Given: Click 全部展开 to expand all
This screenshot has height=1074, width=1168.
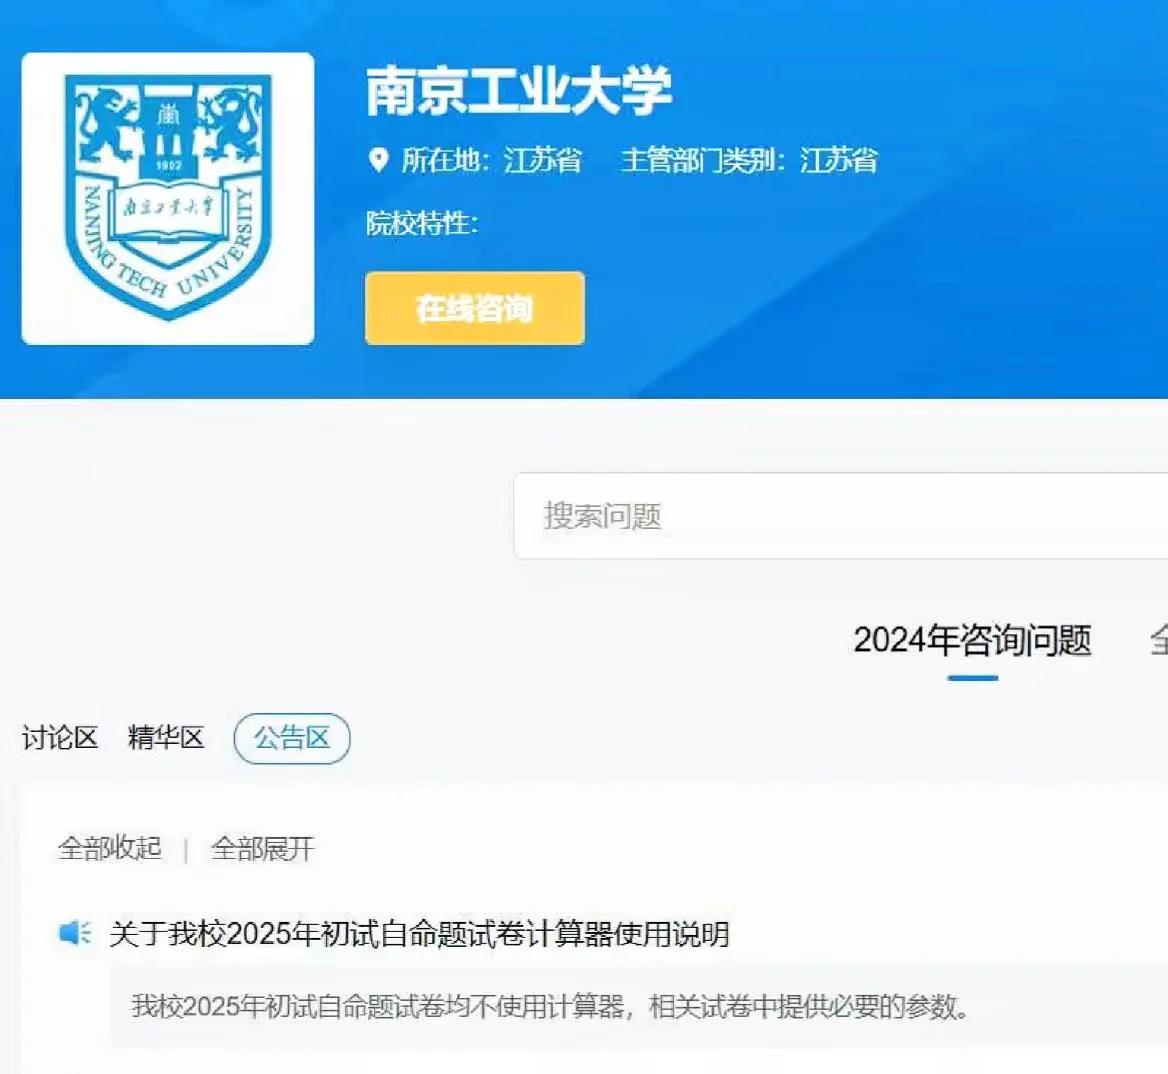Looking at the screenshot, I should tap(263, 848).
